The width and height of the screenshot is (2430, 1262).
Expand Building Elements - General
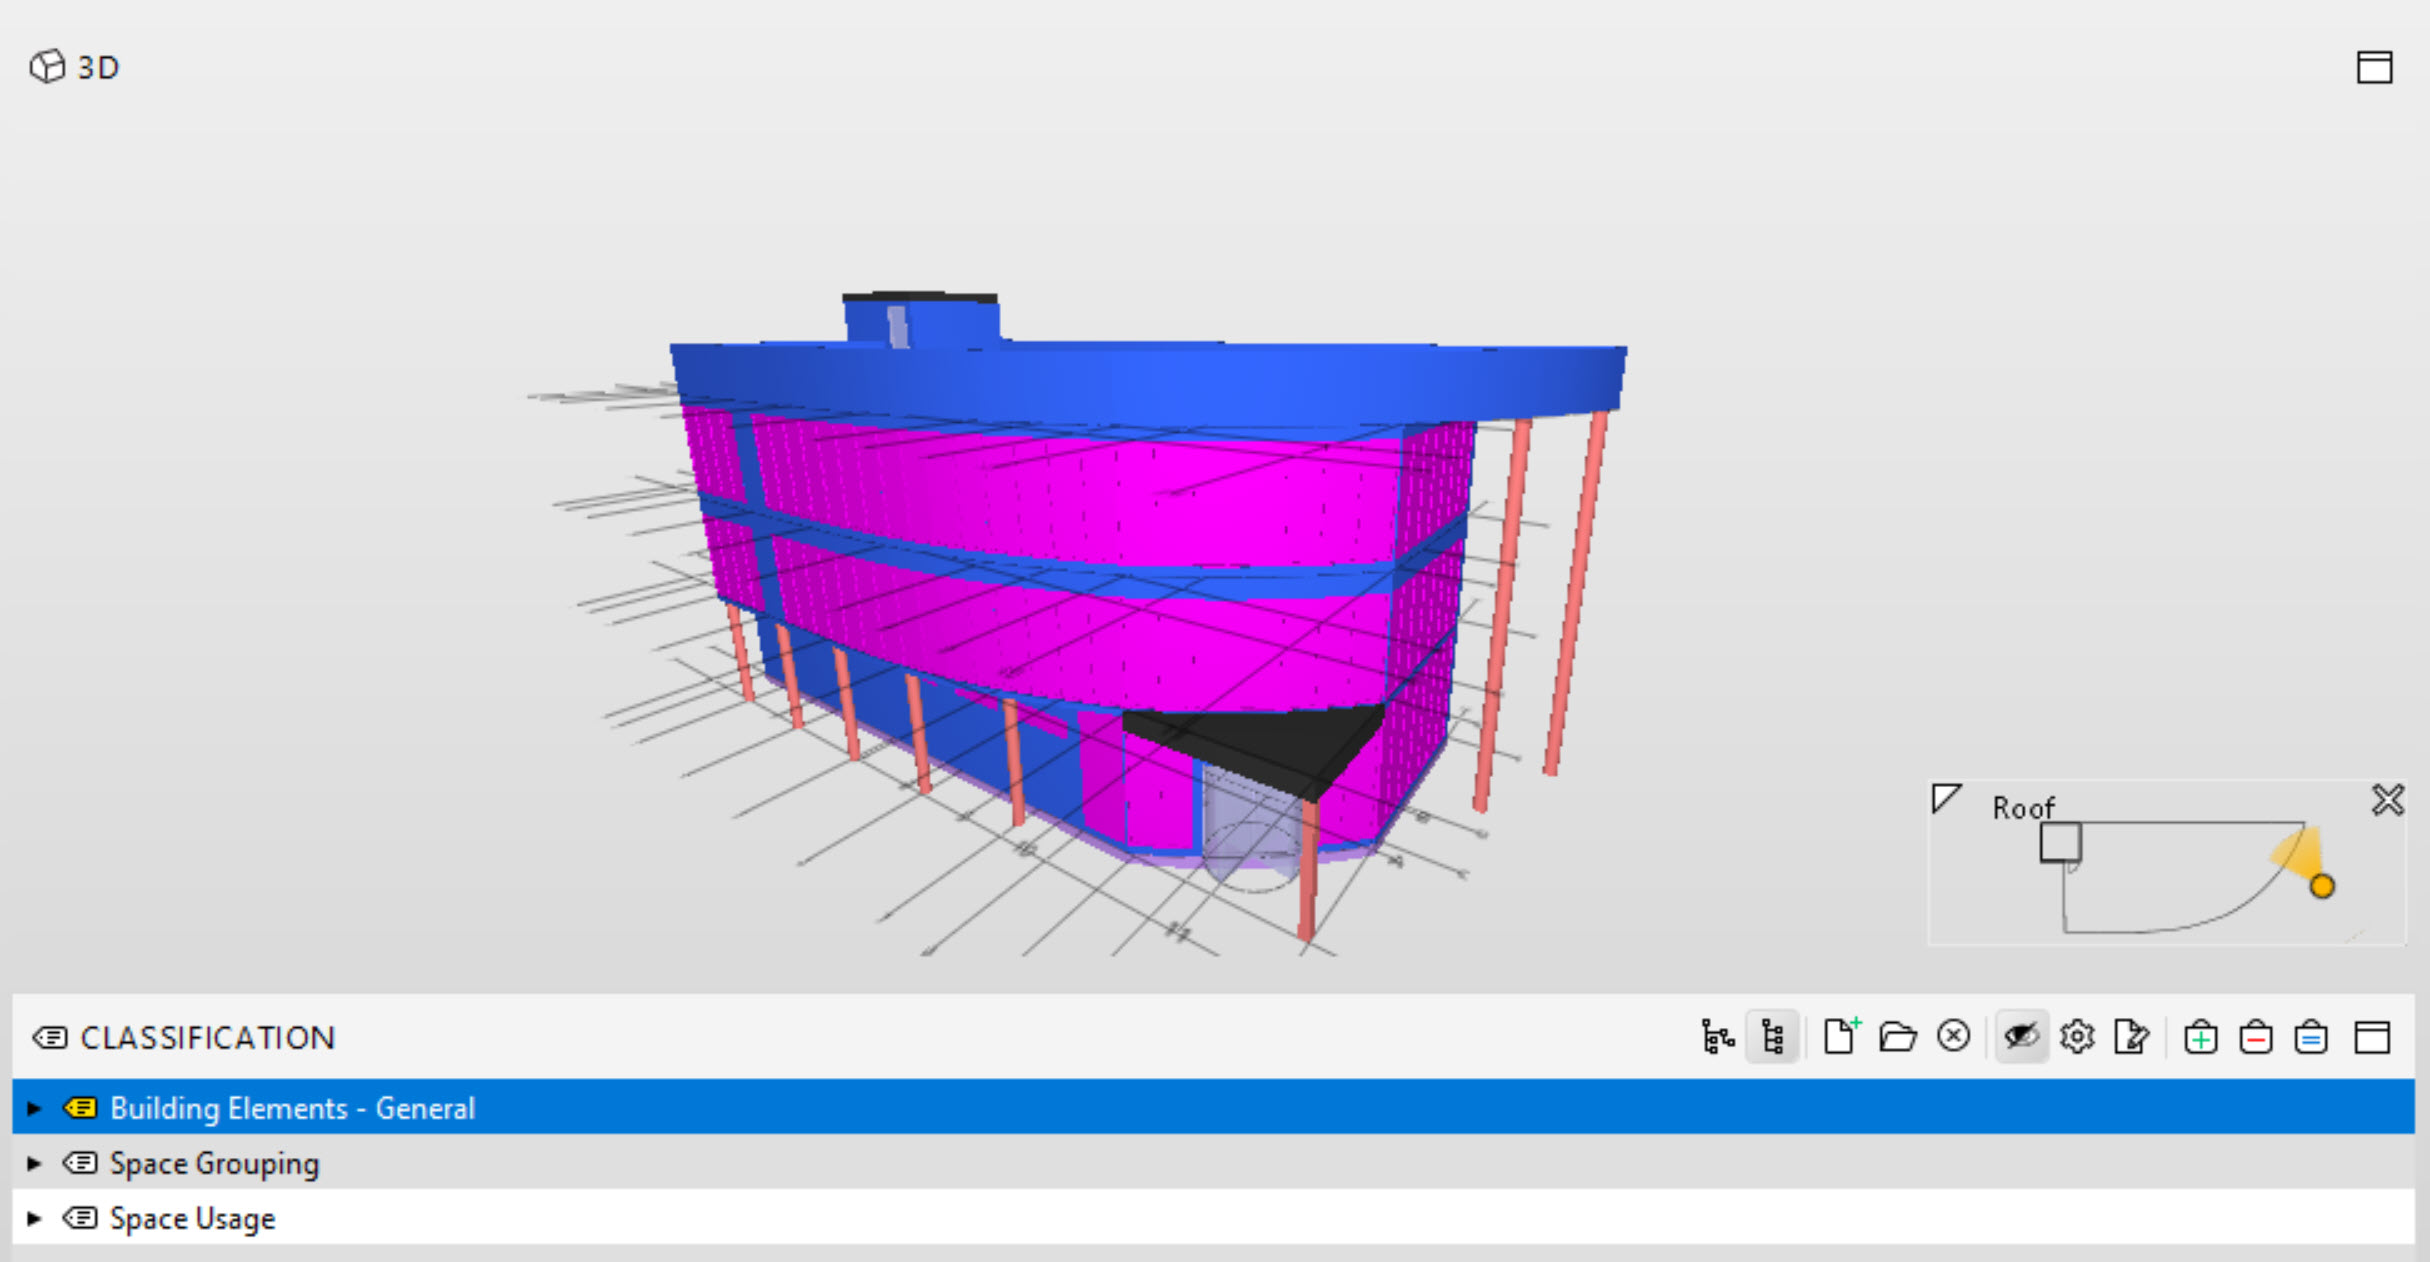click(33, 1108)
